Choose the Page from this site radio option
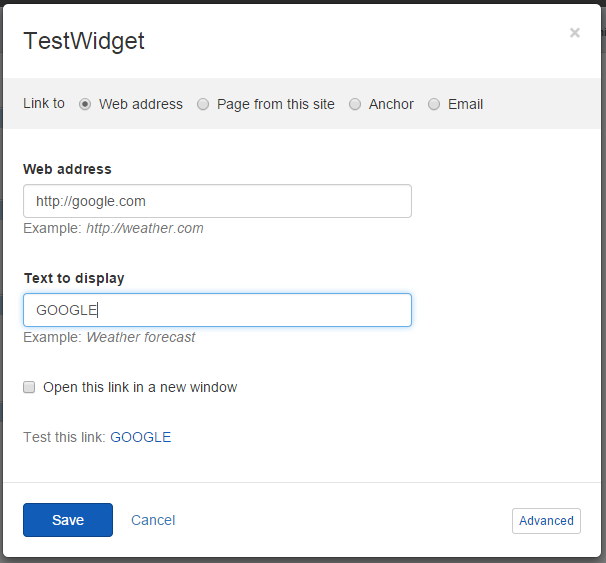The height and width of the screenshot is (563, 606). click(x=203, y=104)
